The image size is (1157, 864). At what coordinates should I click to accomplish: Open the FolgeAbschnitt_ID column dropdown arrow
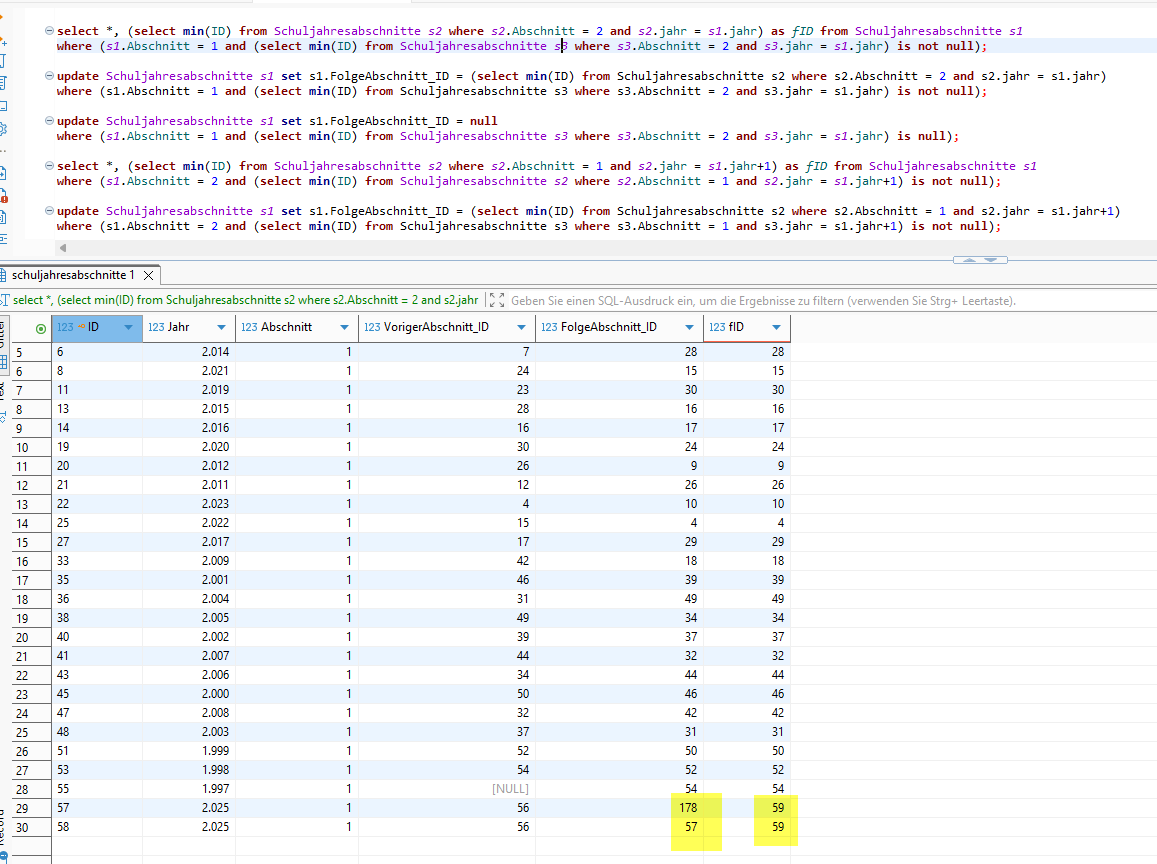[689, 327]
